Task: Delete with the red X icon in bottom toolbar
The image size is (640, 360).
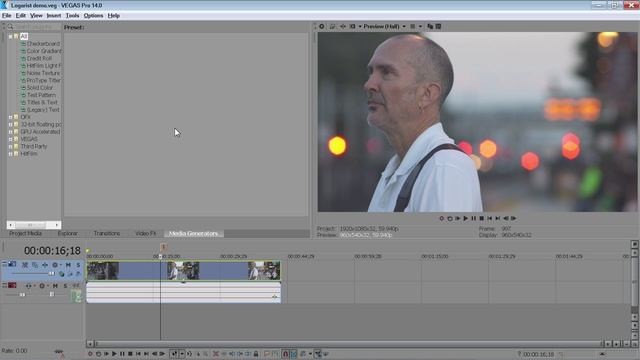Action: (216, 354)
